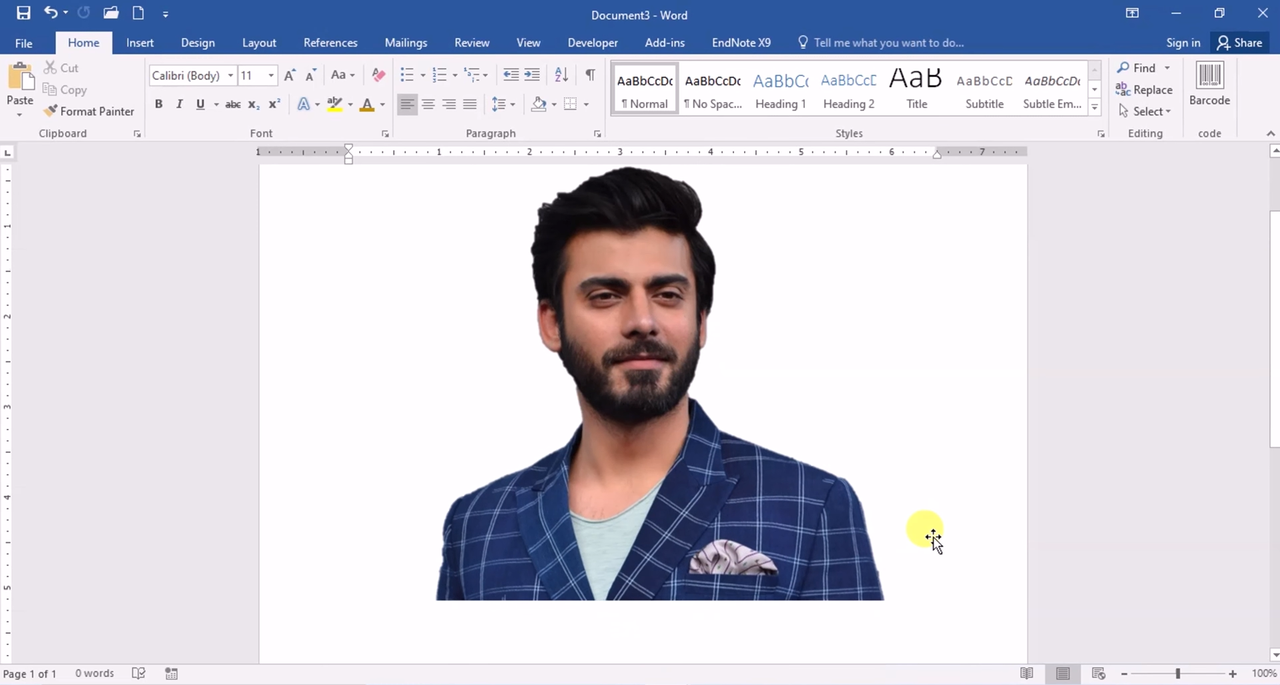Image resolution: width=1280 pixels, height=685 pixels.
Task: Decrease paragraph indent
Action: 510,75
